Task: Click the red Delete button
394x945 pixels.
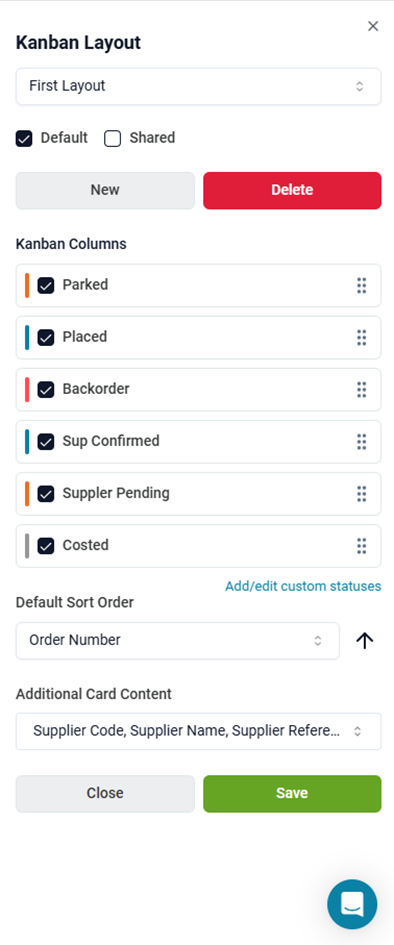Action: 292,190
